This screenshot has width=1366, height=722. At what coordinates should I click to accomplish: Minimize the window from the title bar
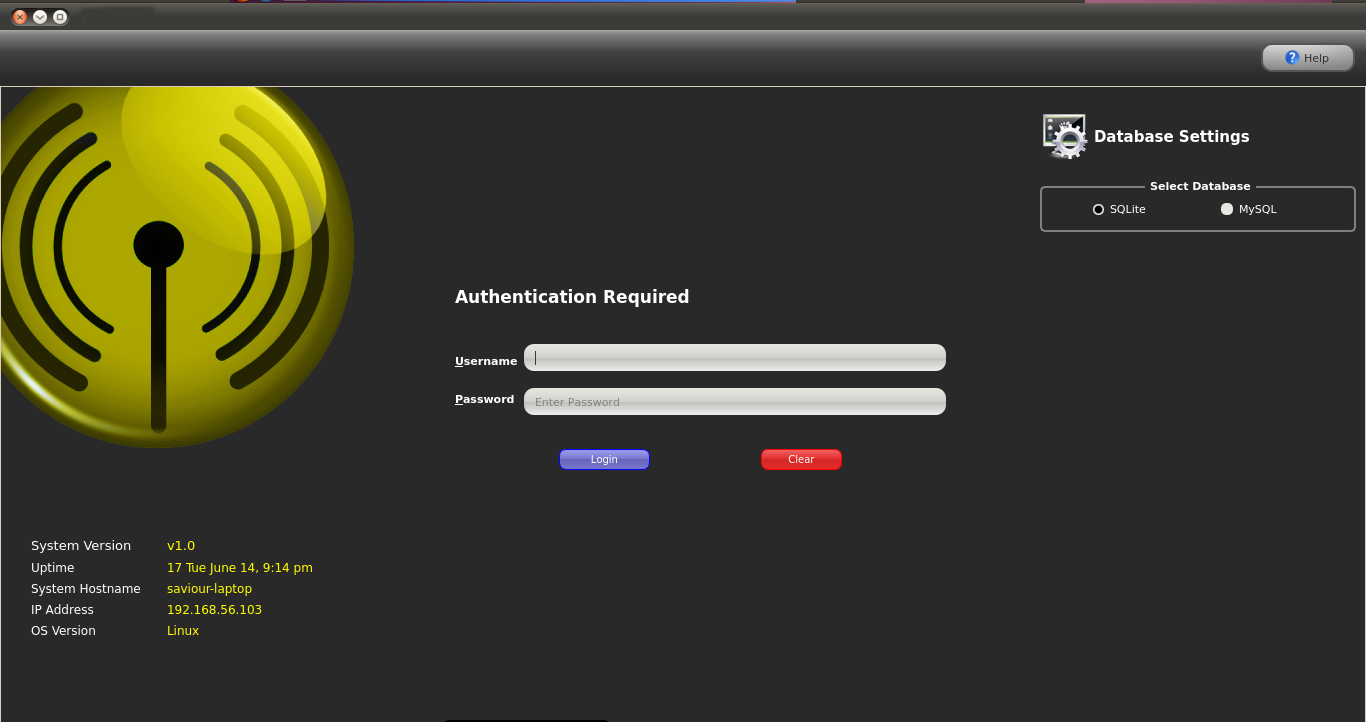[40, 17]
